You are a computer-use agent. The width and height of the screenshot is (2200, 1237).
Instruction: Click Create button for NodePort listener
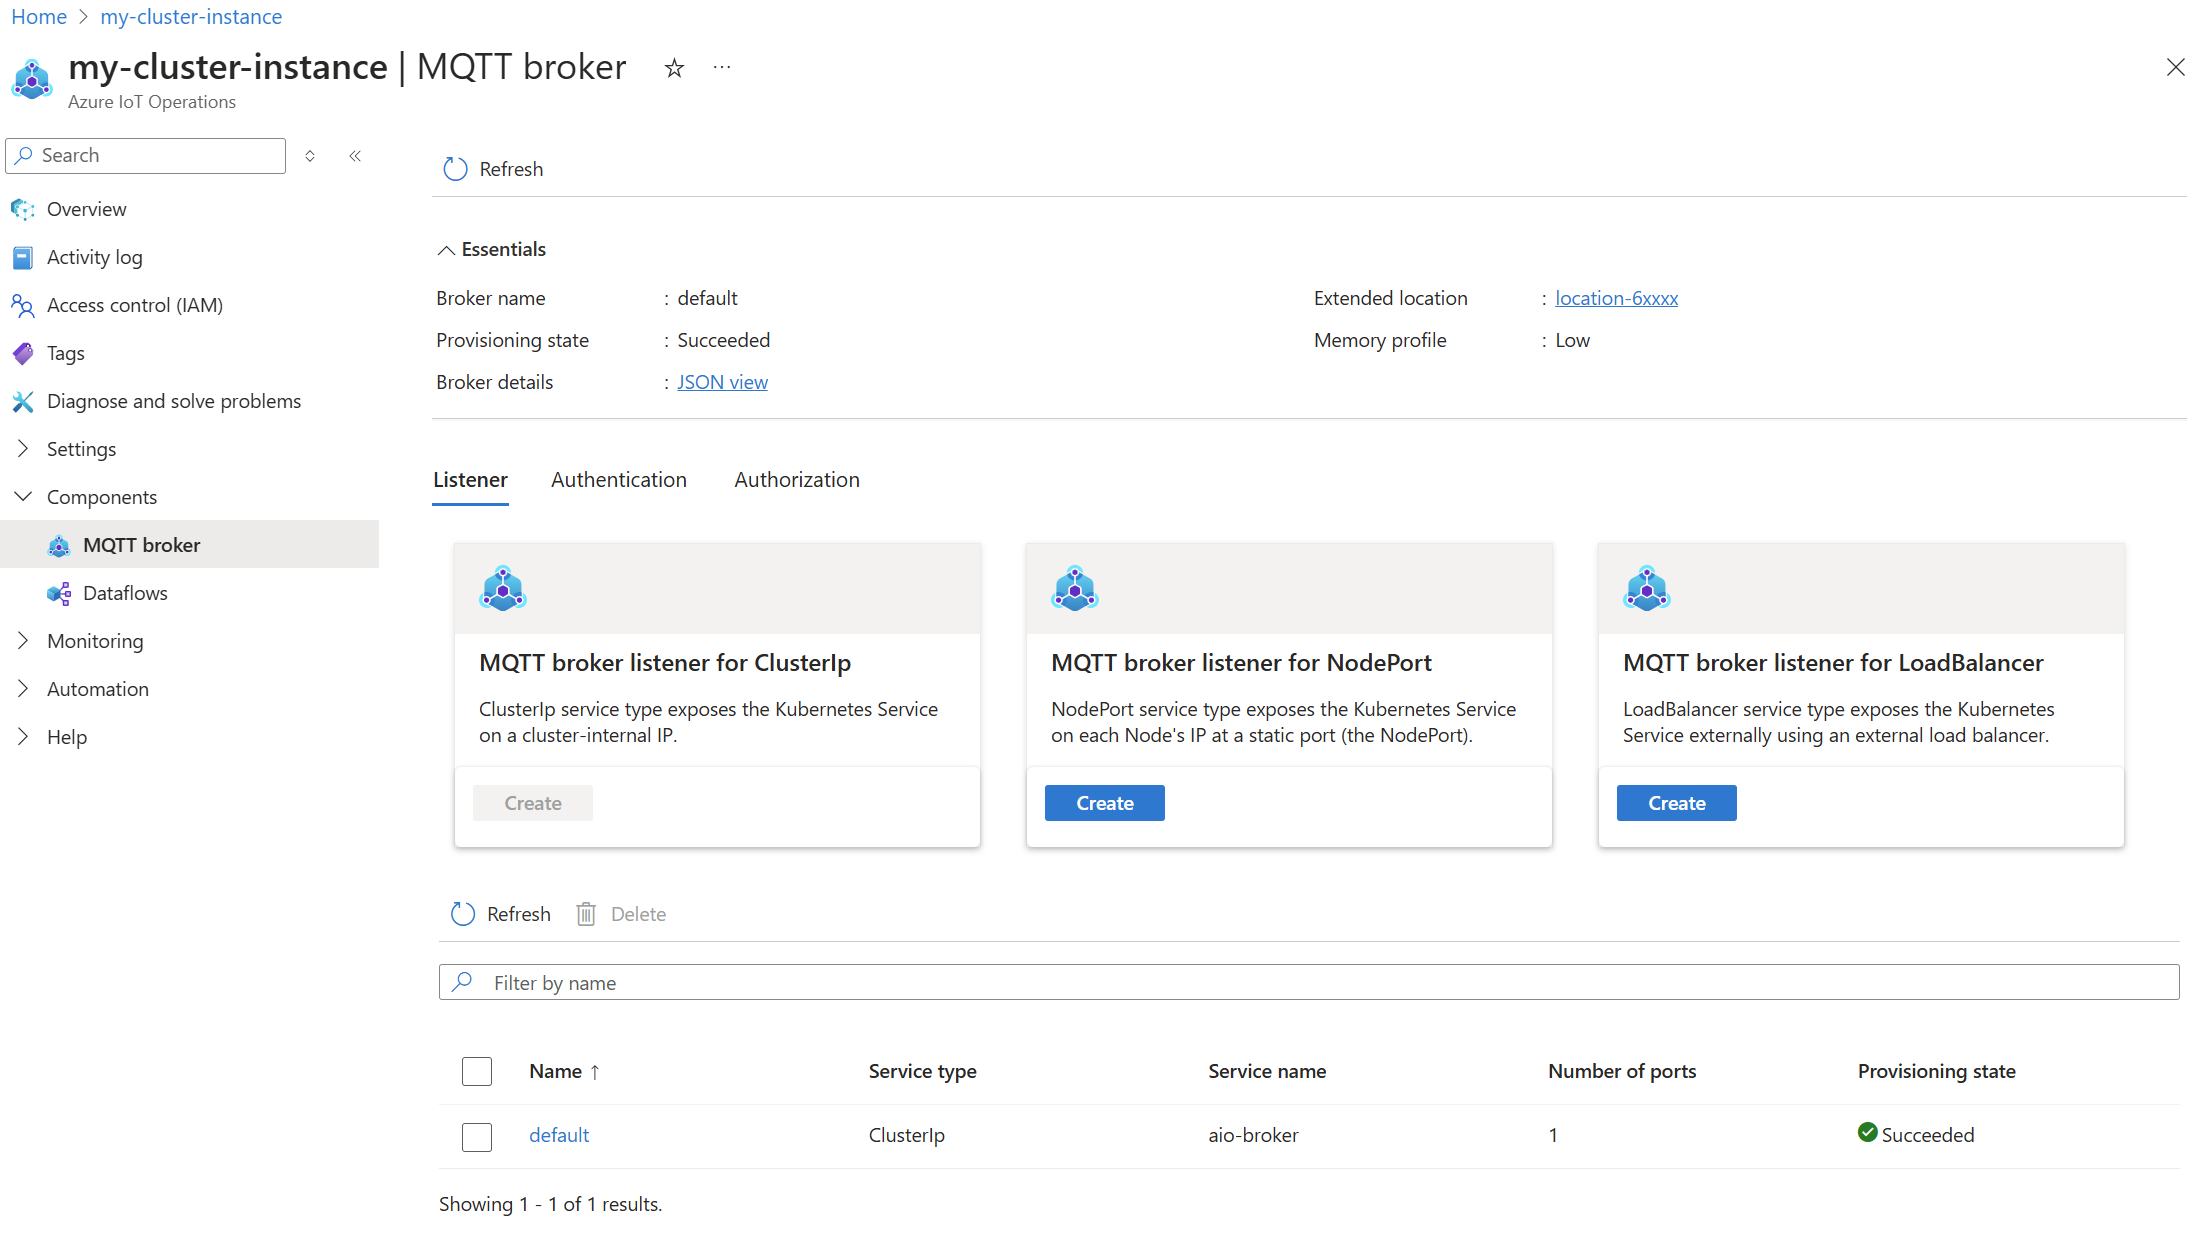1105,802
